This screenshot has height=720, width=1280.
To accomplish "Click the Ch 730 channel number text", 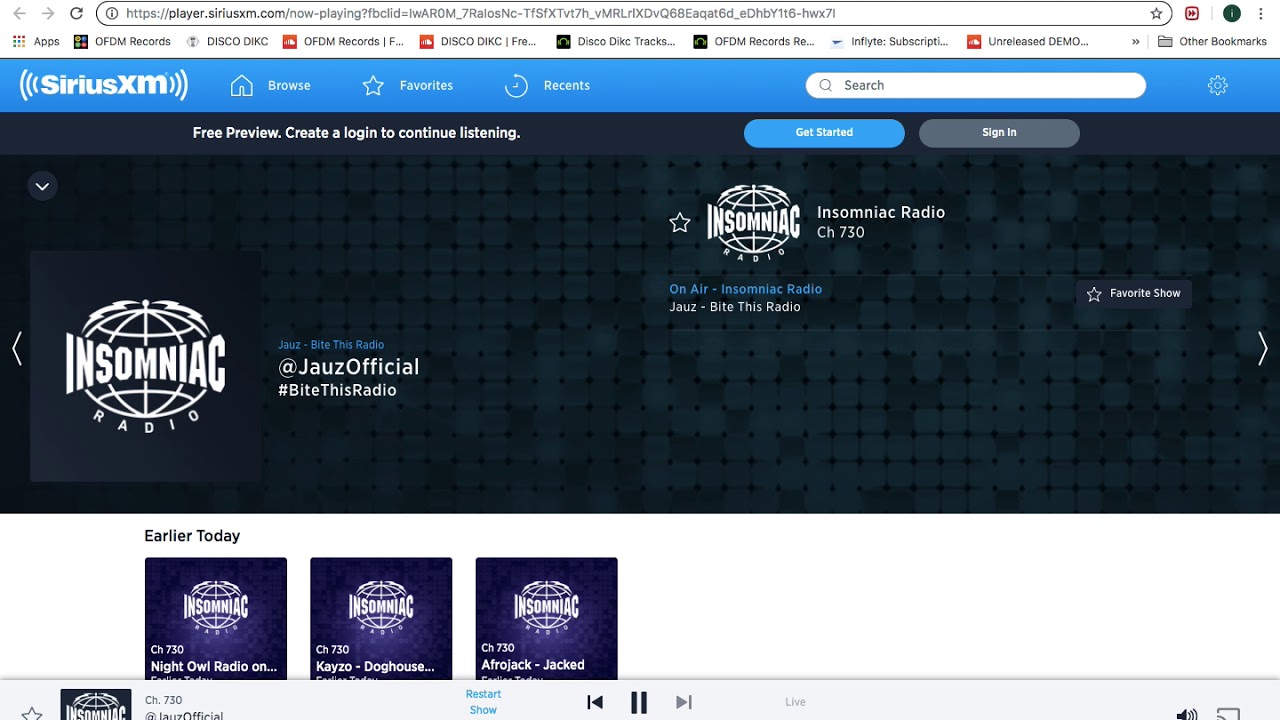I will (x=841, y=232).
